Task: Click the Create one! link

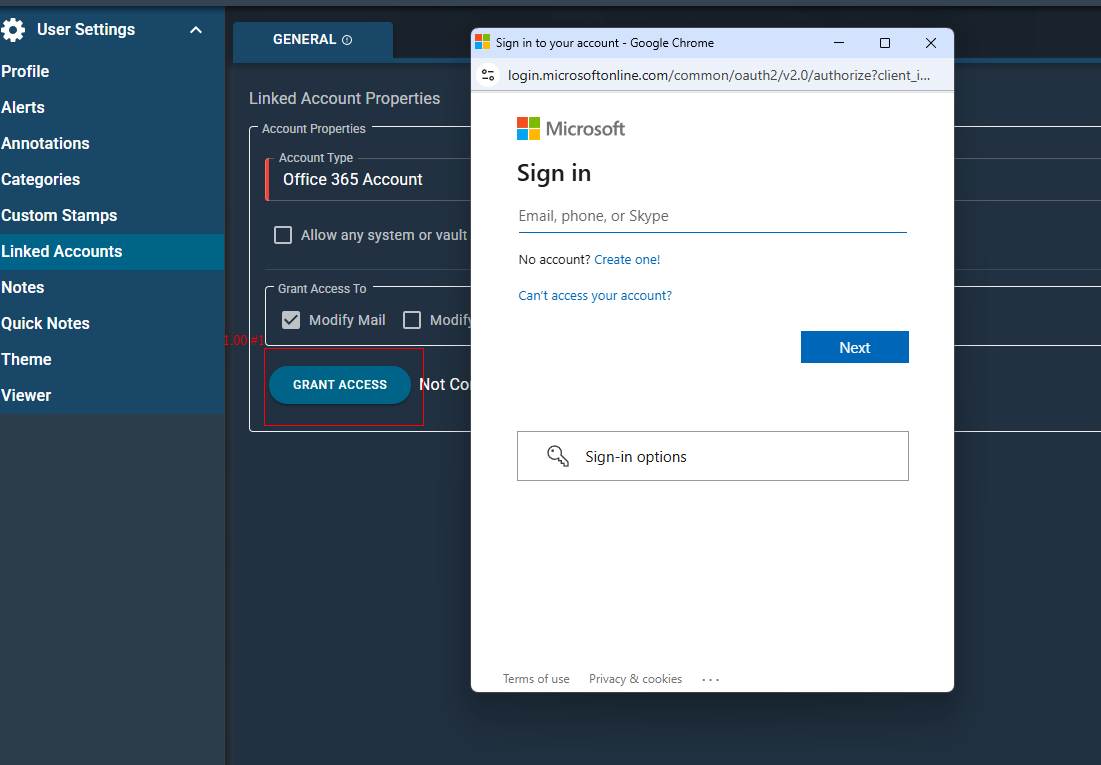Action: (x=627, y=260)
